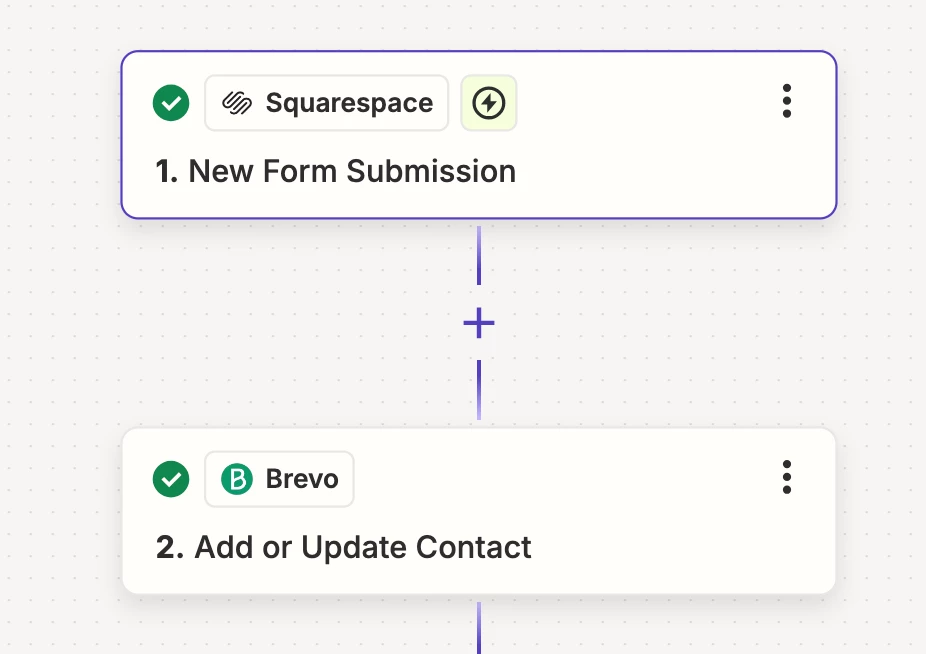Image resolution: width=926 pixels, height=654 pixels.
Task: Click the connector line beneath the Brevo step
Action: 479,627
